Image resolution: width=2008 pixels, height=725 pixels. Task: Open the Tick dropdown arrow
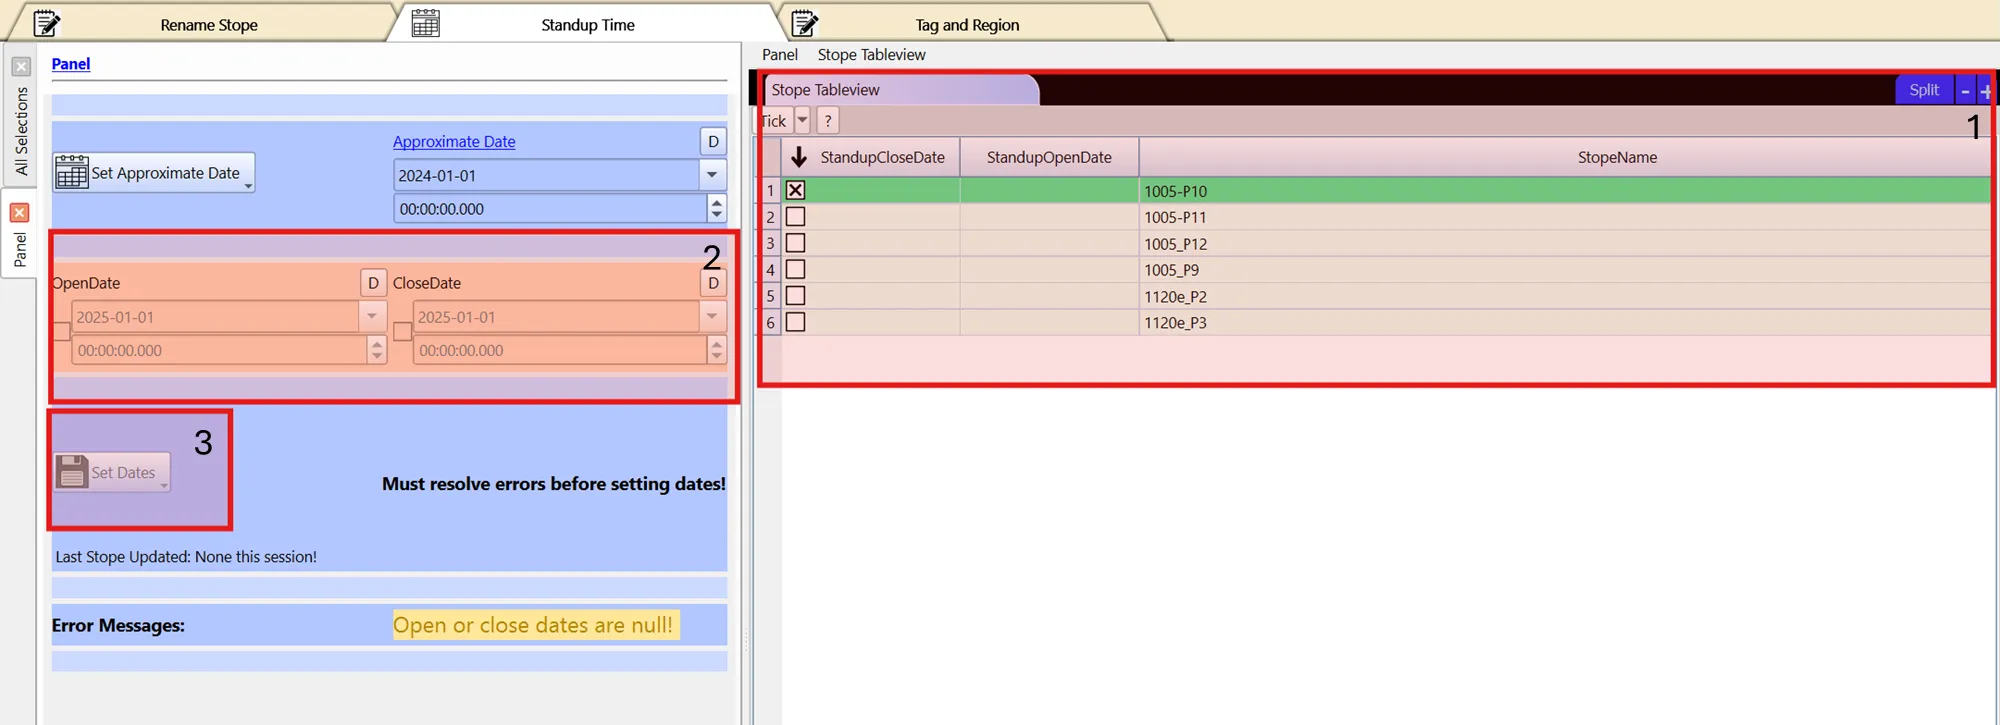click(x=802, y=121)
